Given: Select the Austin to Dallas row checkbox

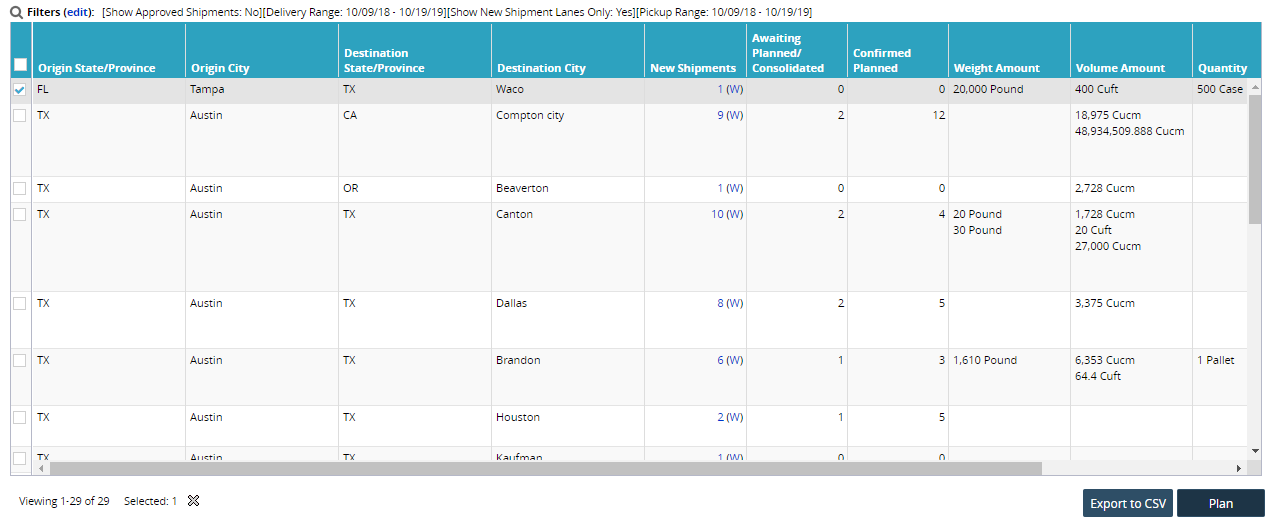Looking at the screenshot, I should tap(20, 304).
